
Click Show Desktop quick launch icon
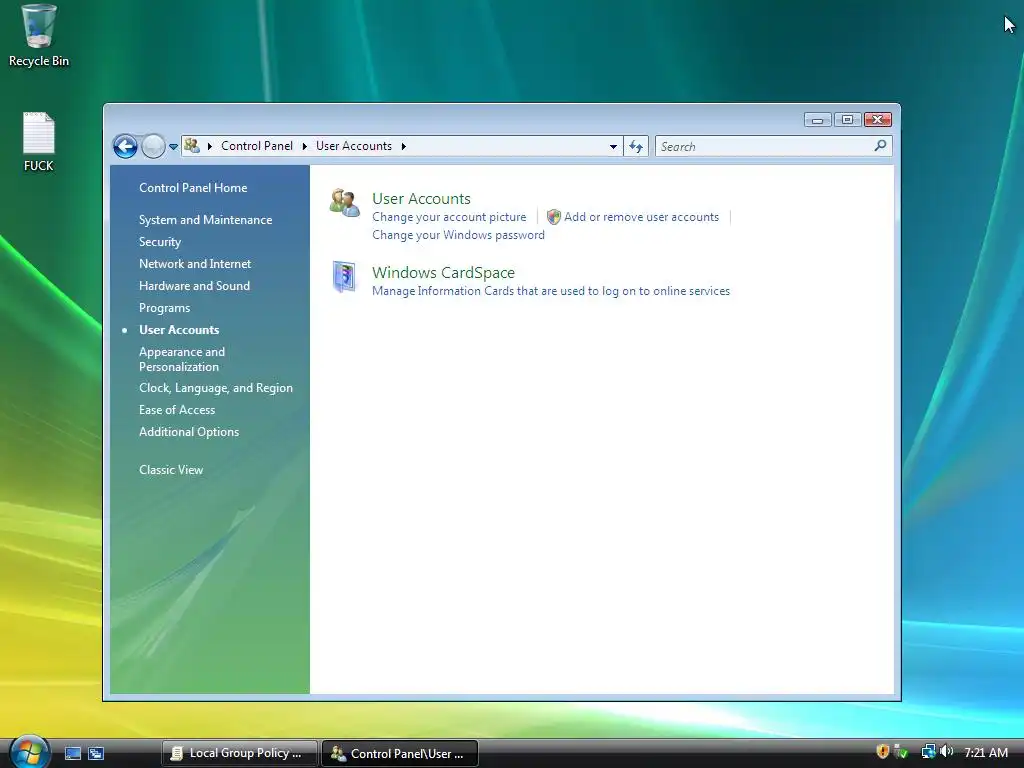tap(73, 754)
